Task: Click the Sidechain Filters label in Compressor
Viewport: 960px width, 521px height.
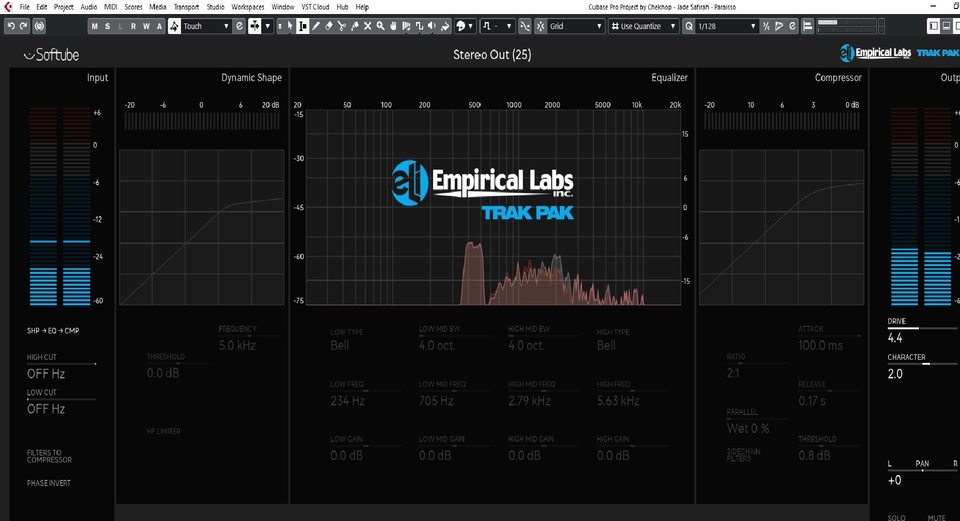Action: point(744,455)
